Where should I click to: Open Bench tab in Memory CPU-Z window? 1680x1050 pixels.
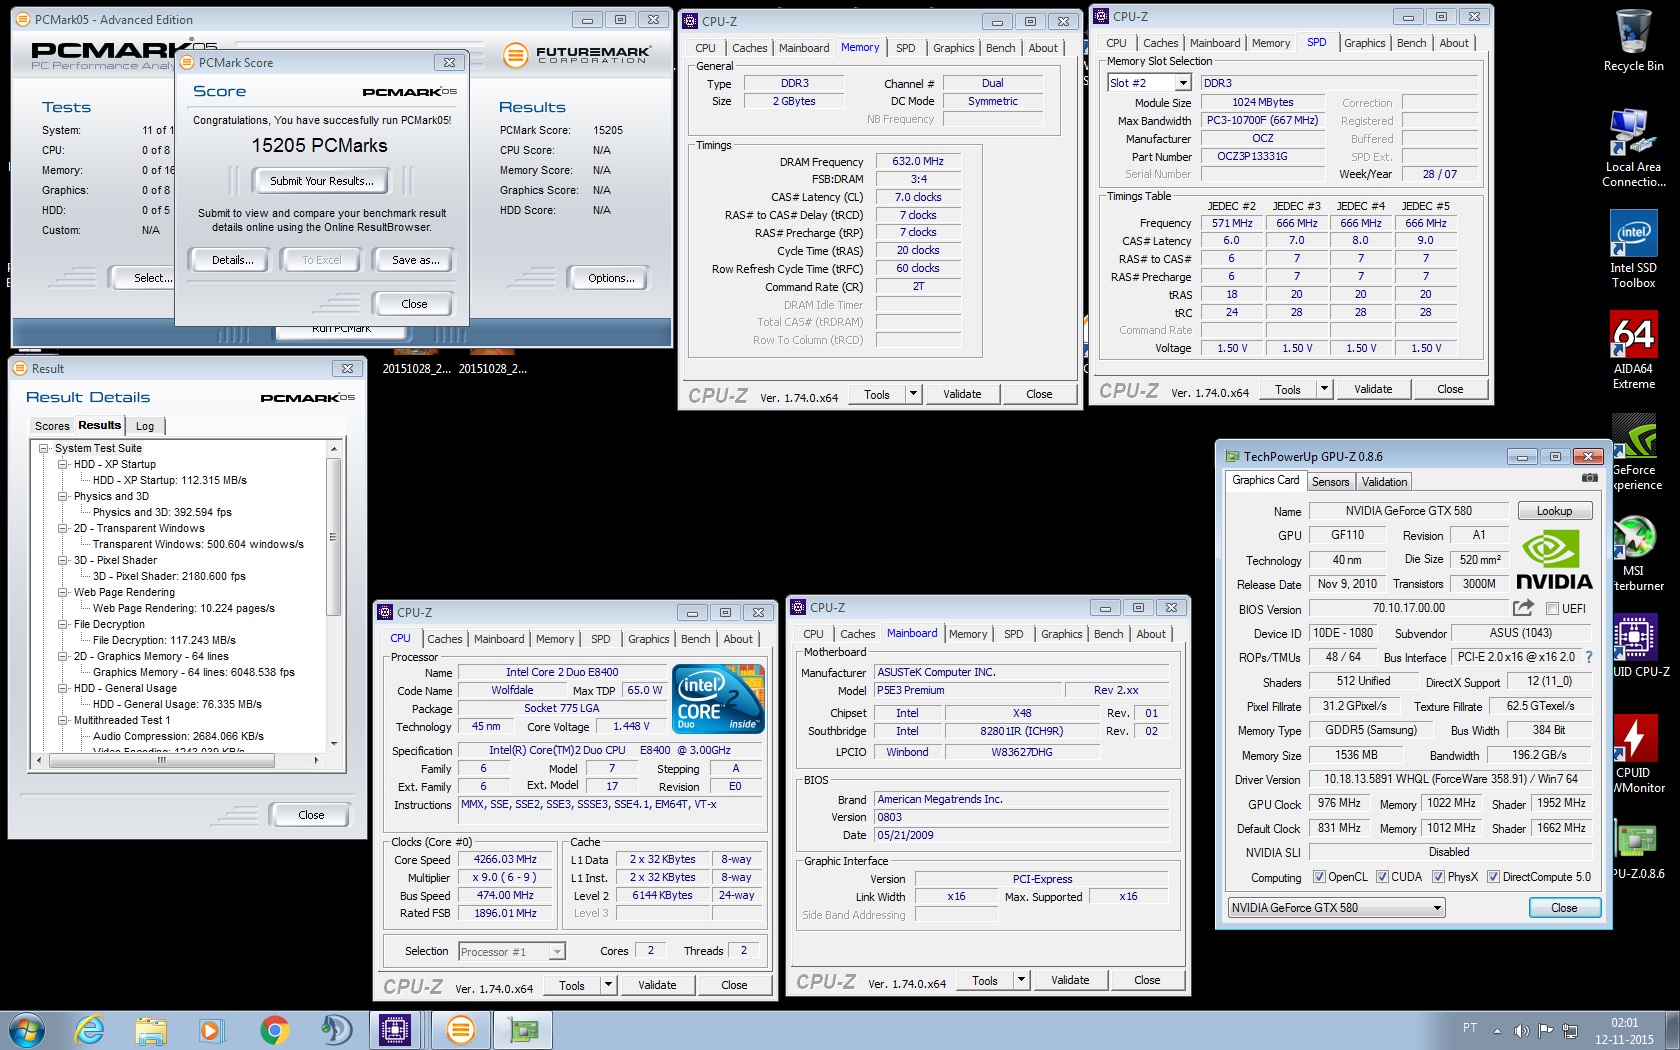click(x=1000, y=48)
